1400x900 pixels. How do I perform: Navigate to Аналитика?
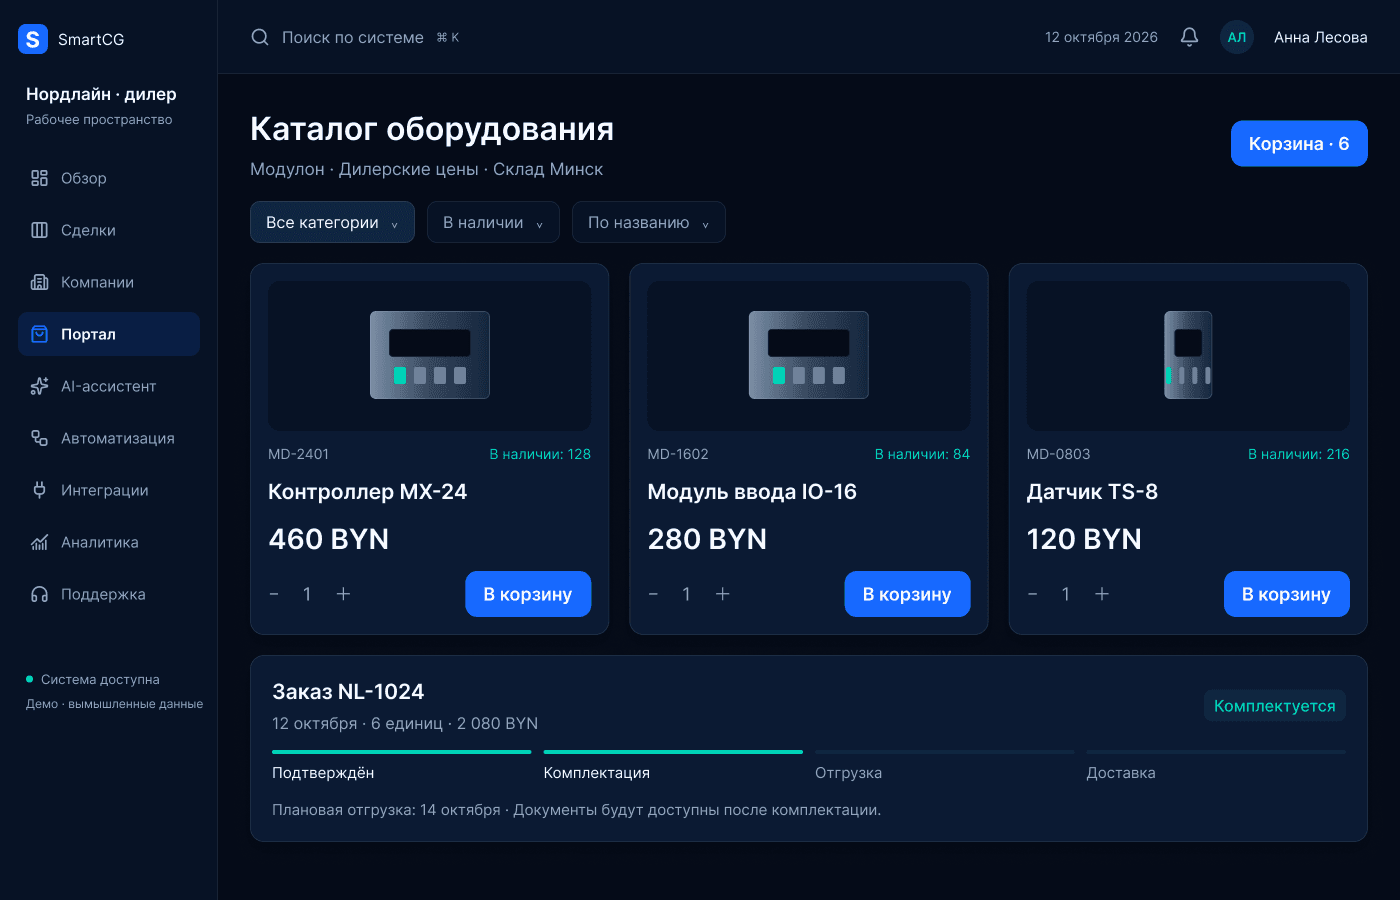pyautogui.click(x=109, y=542)
